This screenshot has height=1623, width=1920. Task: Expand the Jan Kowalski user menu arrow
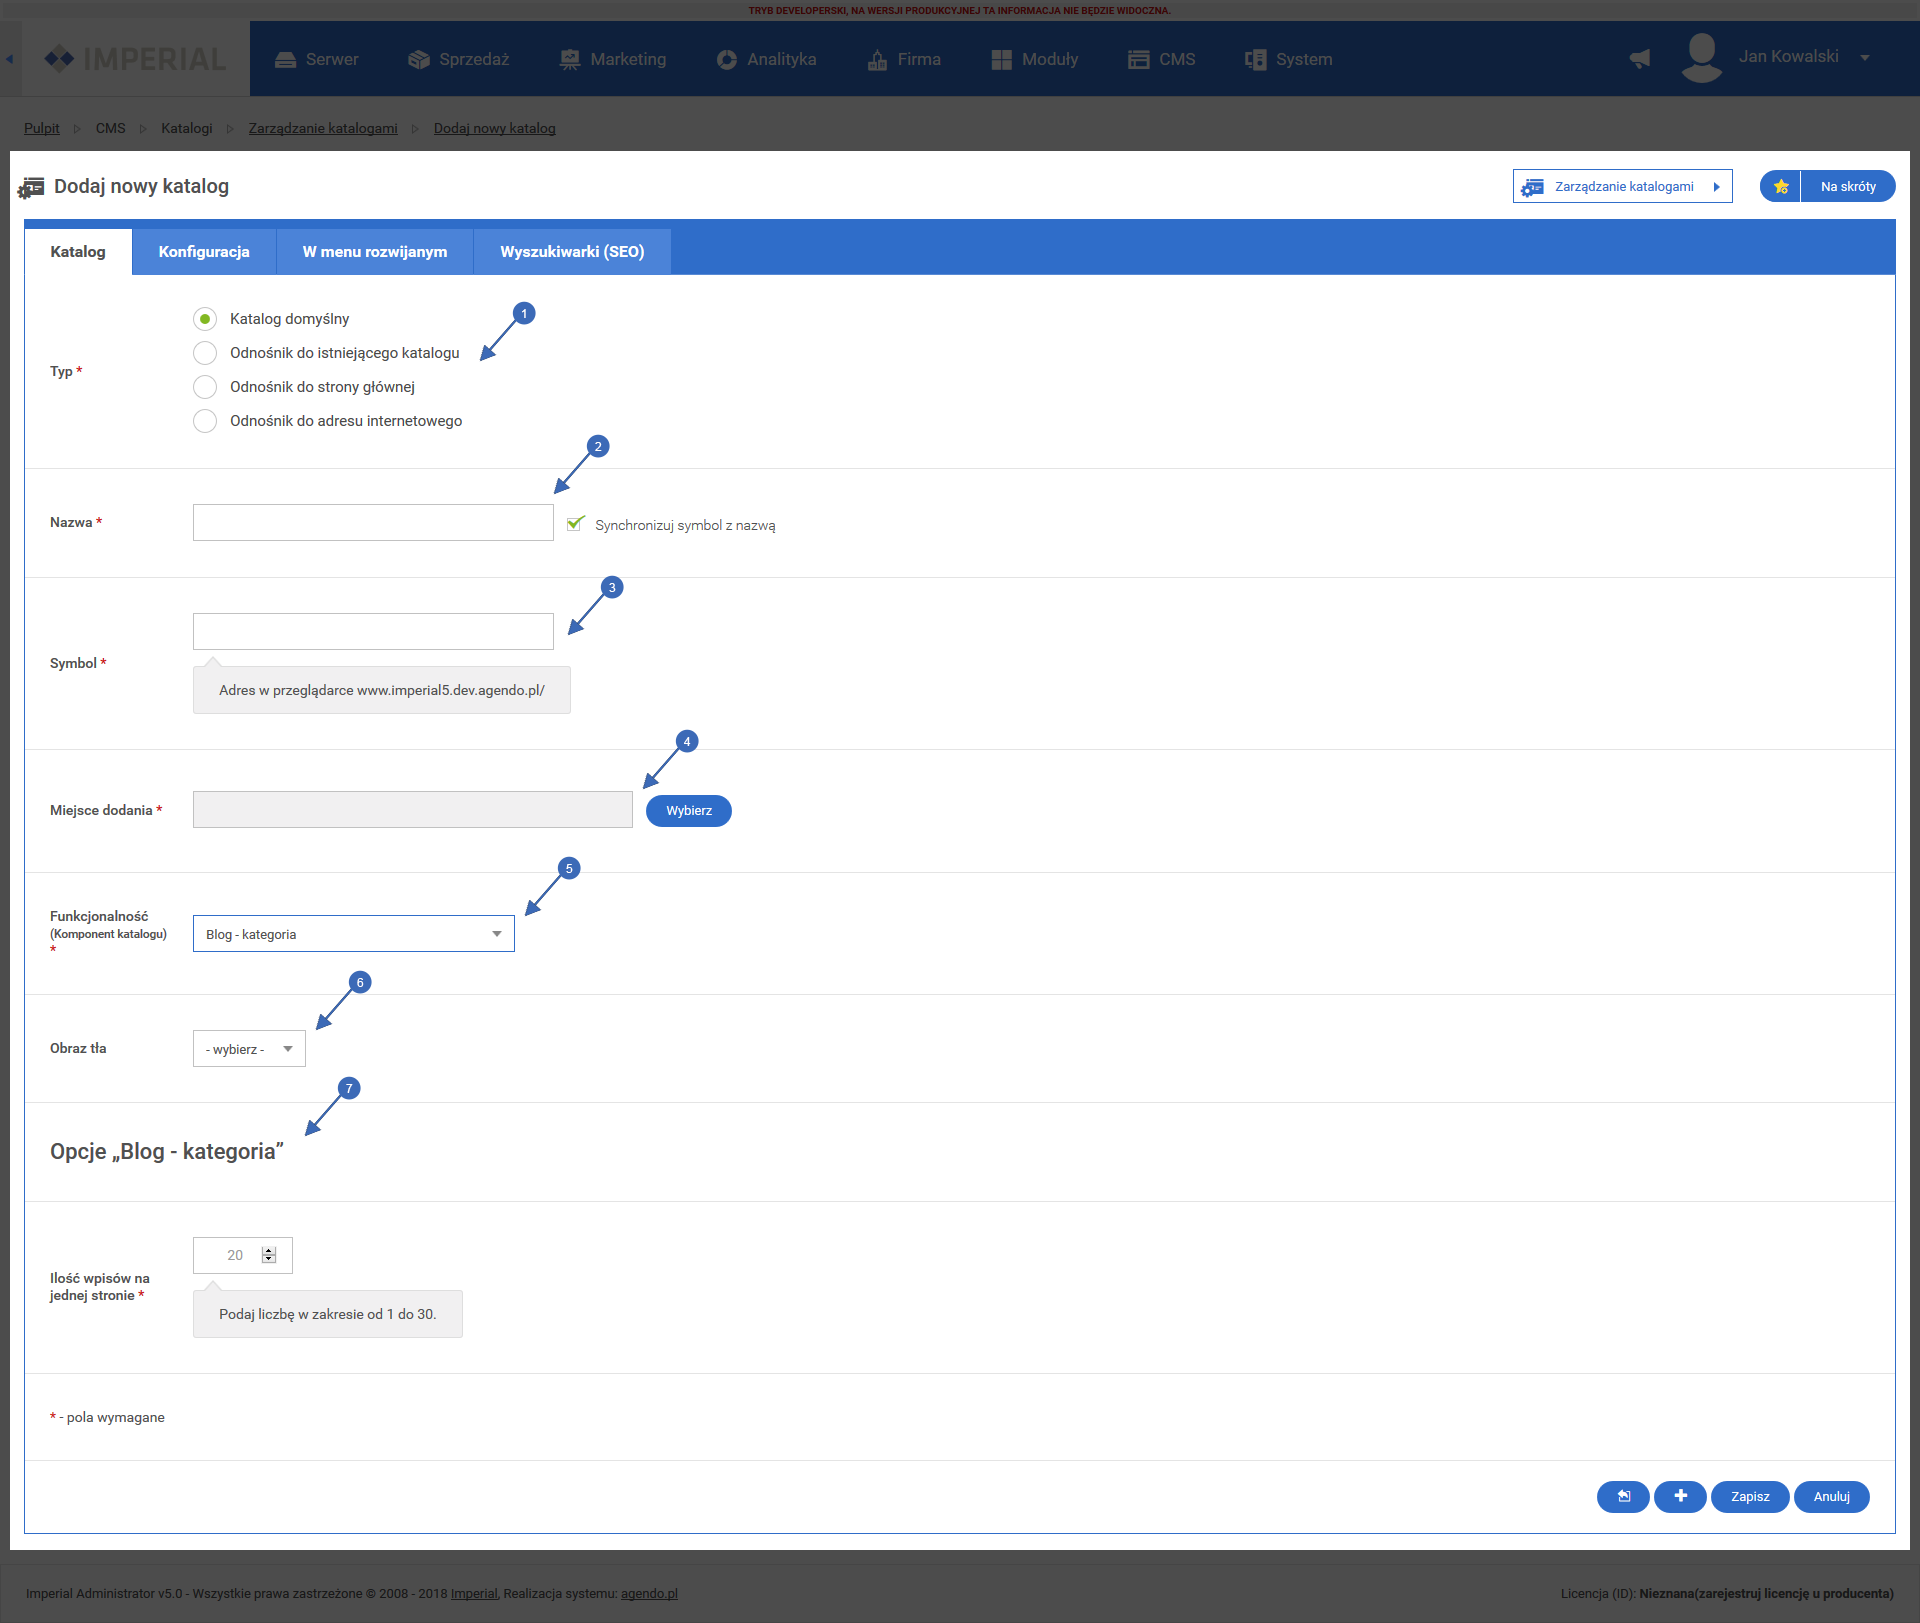pos(1865,58)
